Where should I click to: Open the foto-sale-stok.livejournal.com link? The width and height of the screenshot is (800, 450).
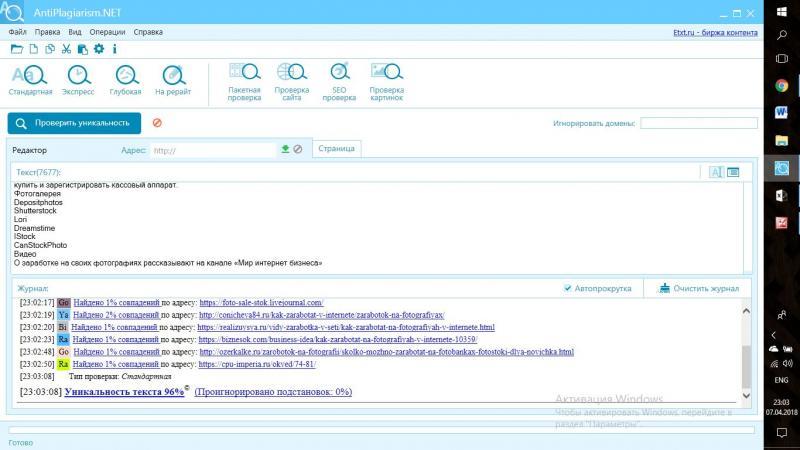tap(261, 303)
